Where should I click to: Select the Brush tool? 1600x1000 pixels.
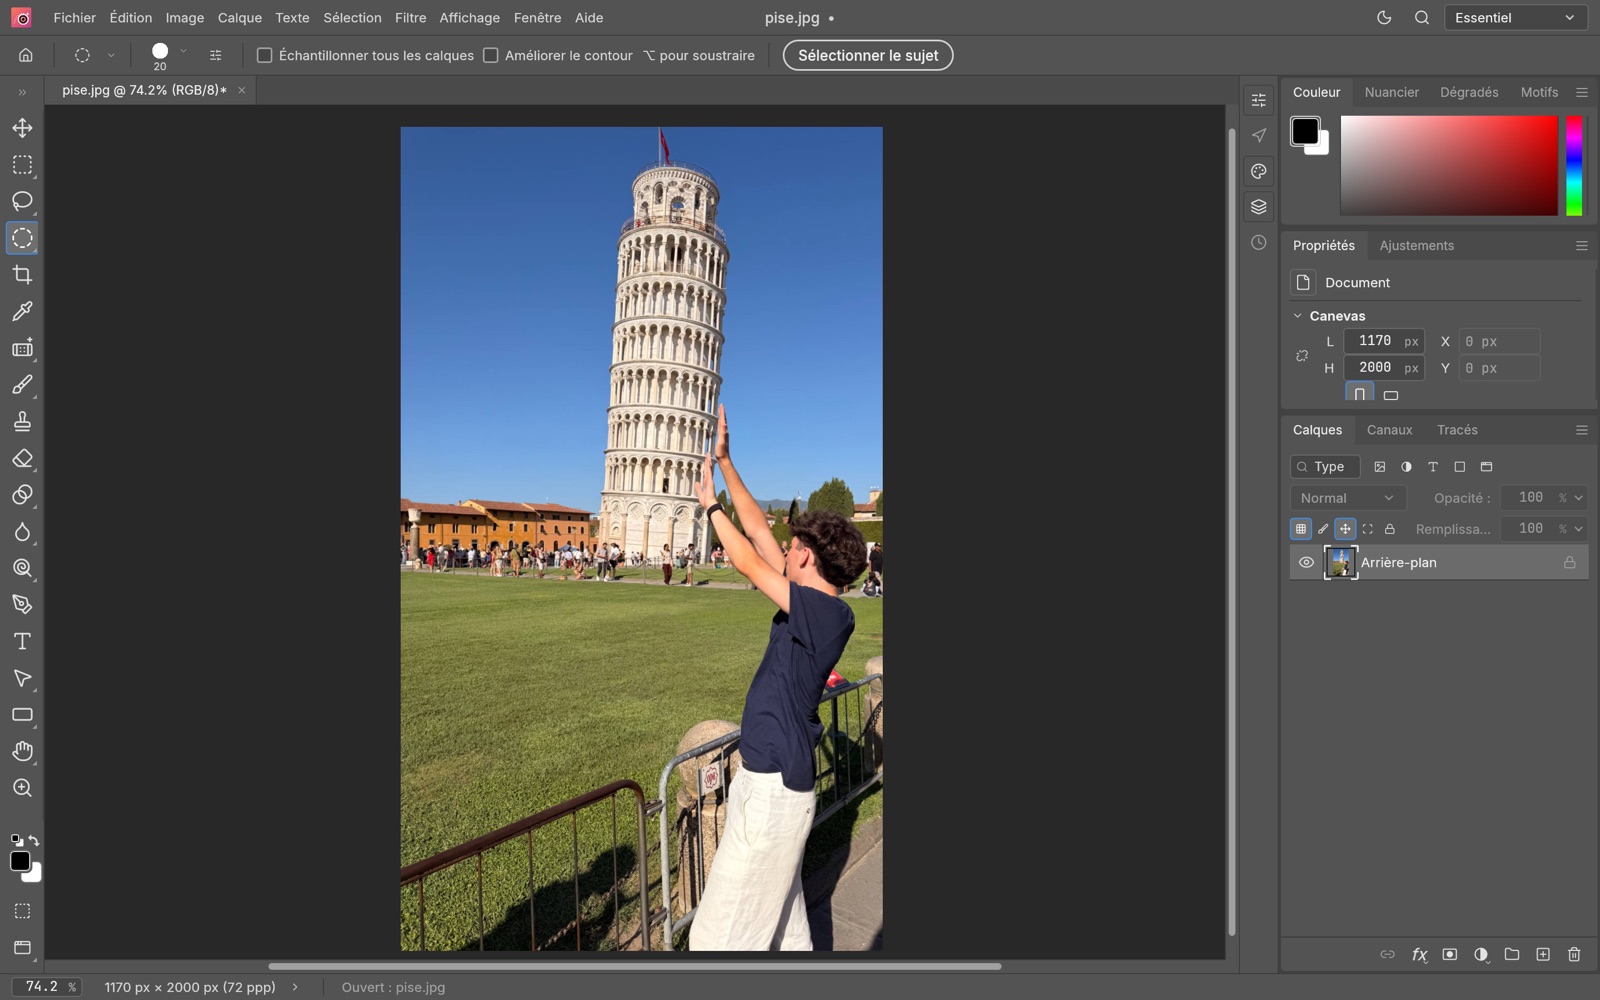[22, 385]
